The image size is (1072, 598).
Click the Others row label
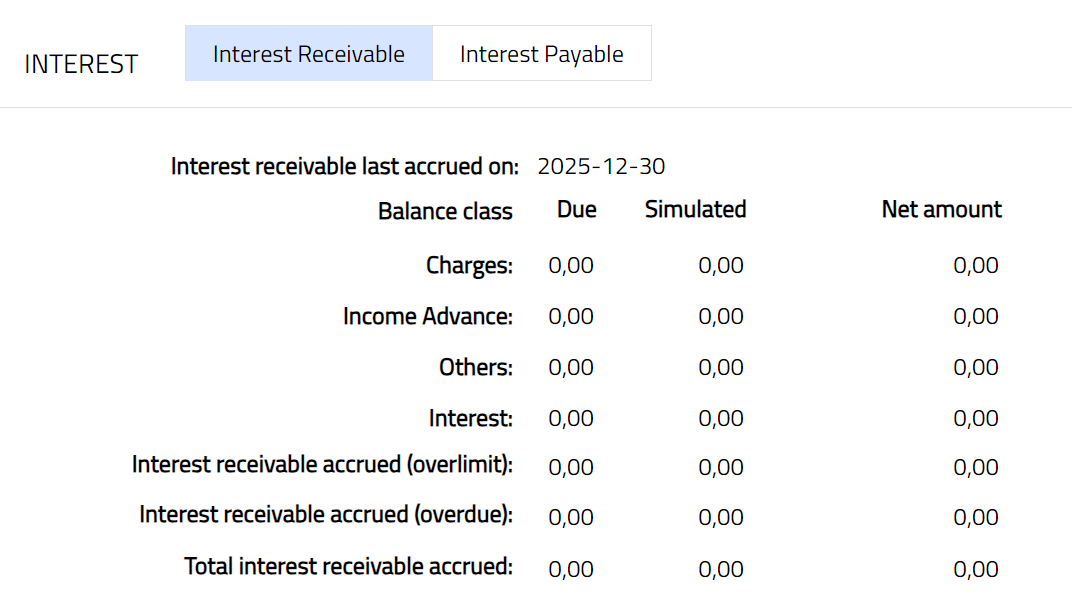475,367
